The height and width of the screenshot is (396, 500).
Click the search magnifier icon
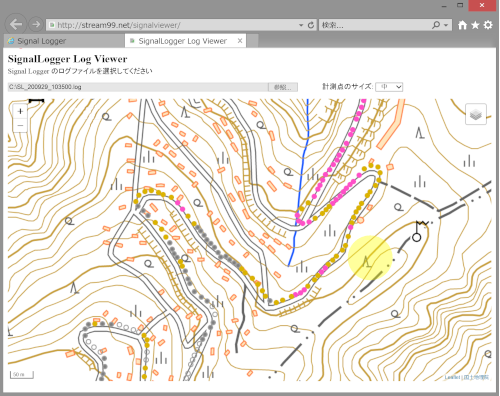click(x=436, y=25)
